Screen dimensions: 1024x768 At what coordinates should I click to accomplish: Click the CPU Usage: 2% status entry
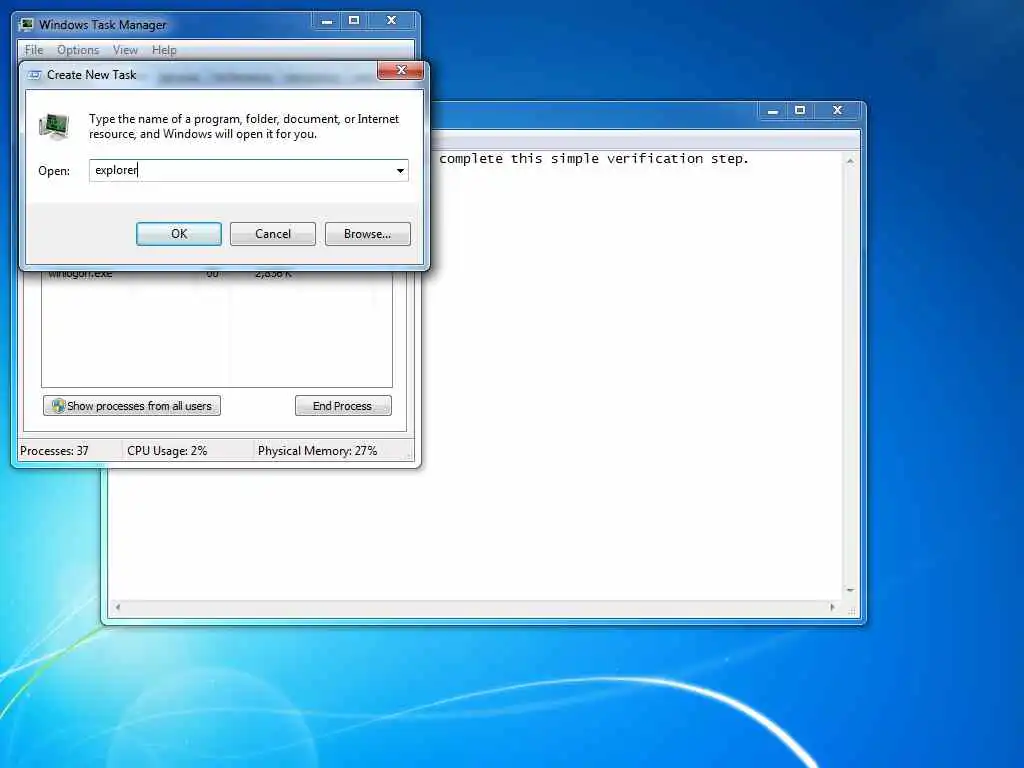click(167, 451)
